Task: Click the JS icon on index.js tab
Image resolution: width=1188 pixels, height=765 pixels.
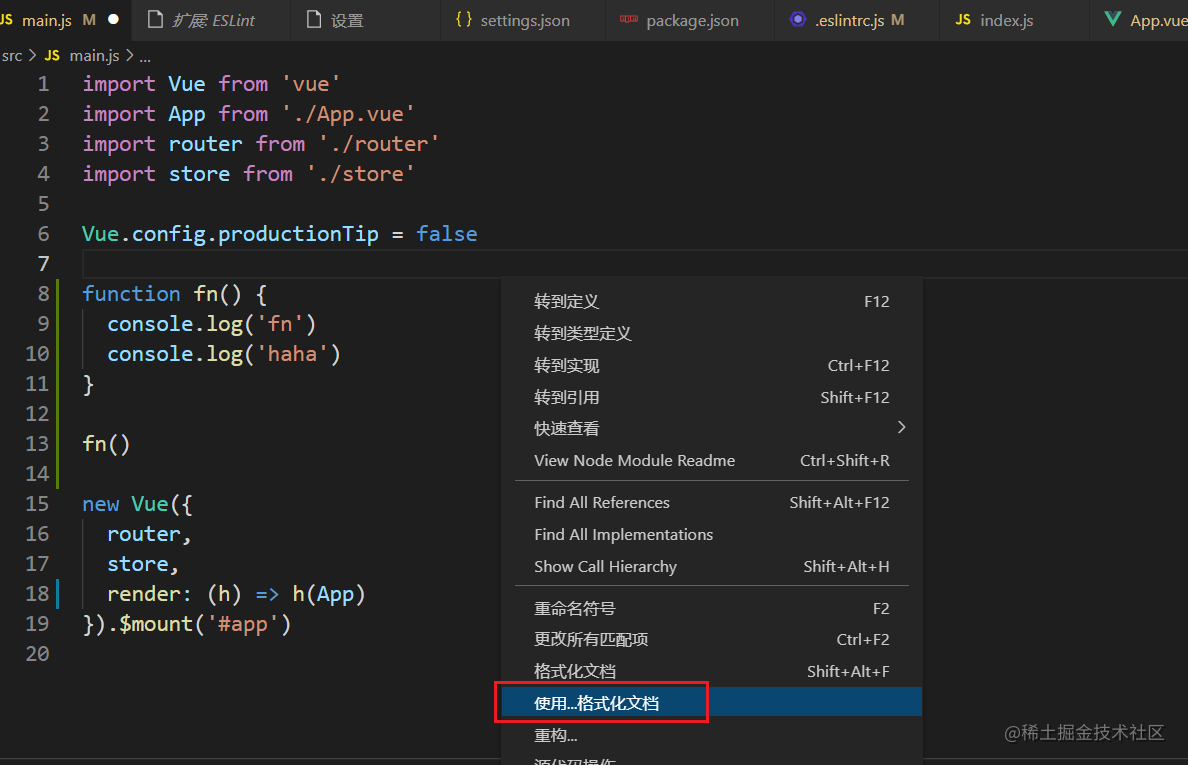Action: coord(963,20)
